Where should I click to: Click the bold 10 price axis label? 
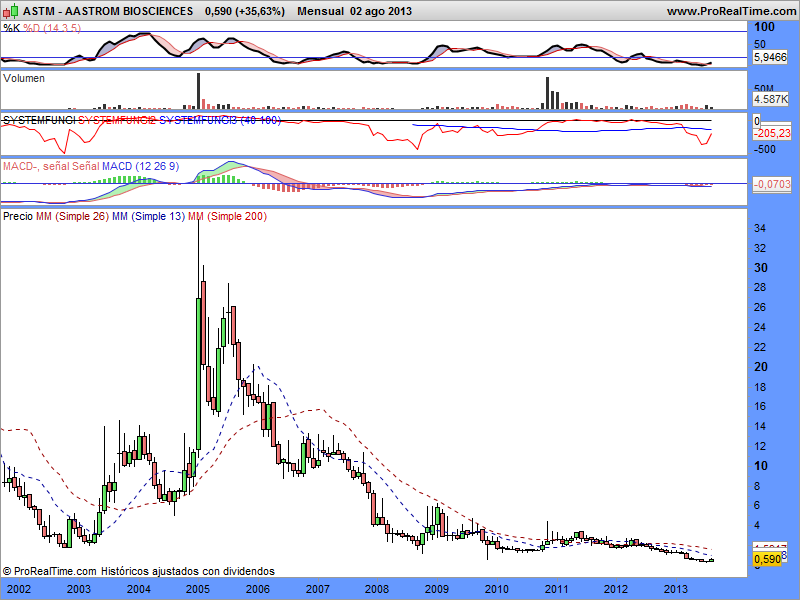(761, 466)
